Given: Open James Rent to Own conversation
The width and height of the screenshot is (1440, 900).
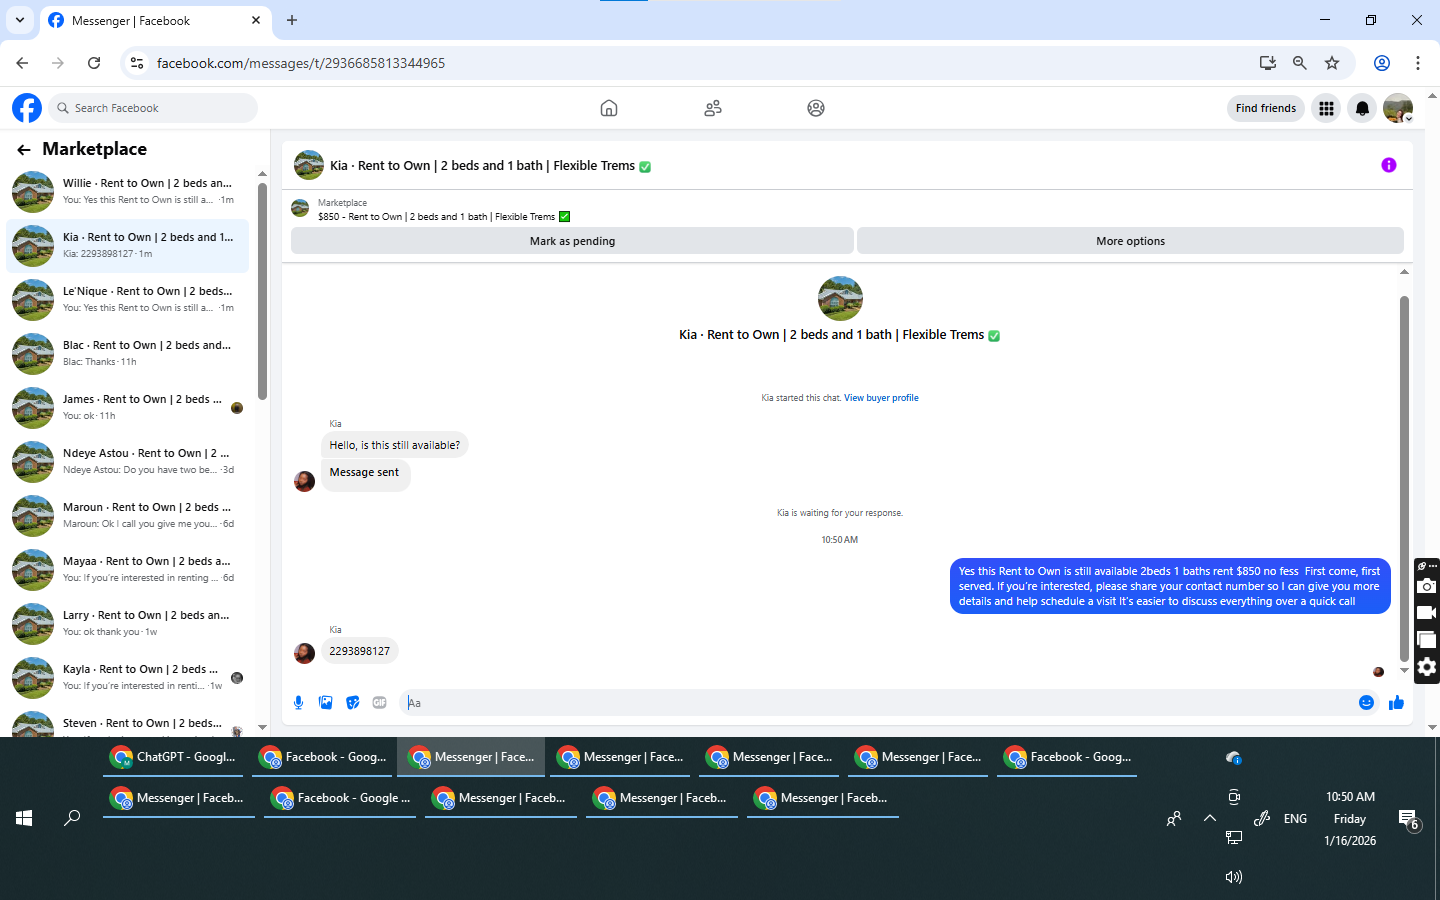Looking at the screenshot, I should [x=128, y=408].
